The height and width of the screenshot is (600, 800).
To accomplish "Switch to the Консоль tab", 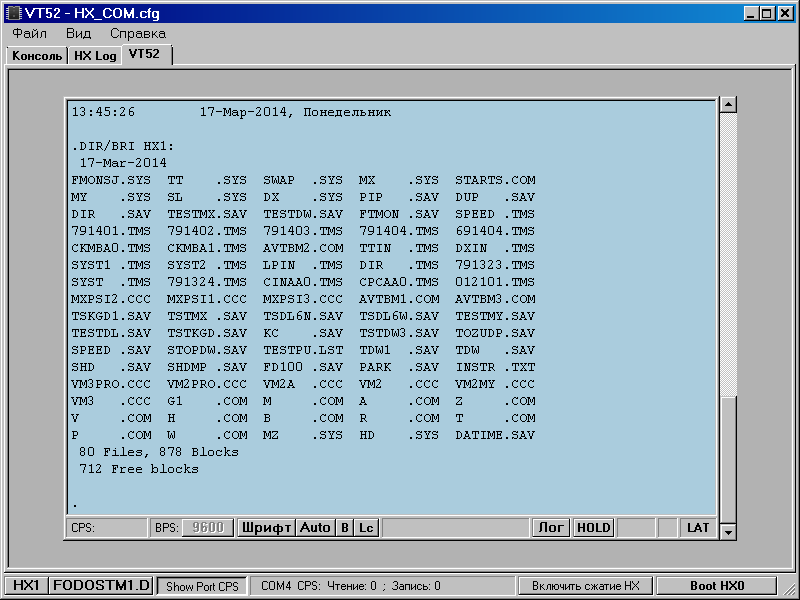I will (37, 56).
